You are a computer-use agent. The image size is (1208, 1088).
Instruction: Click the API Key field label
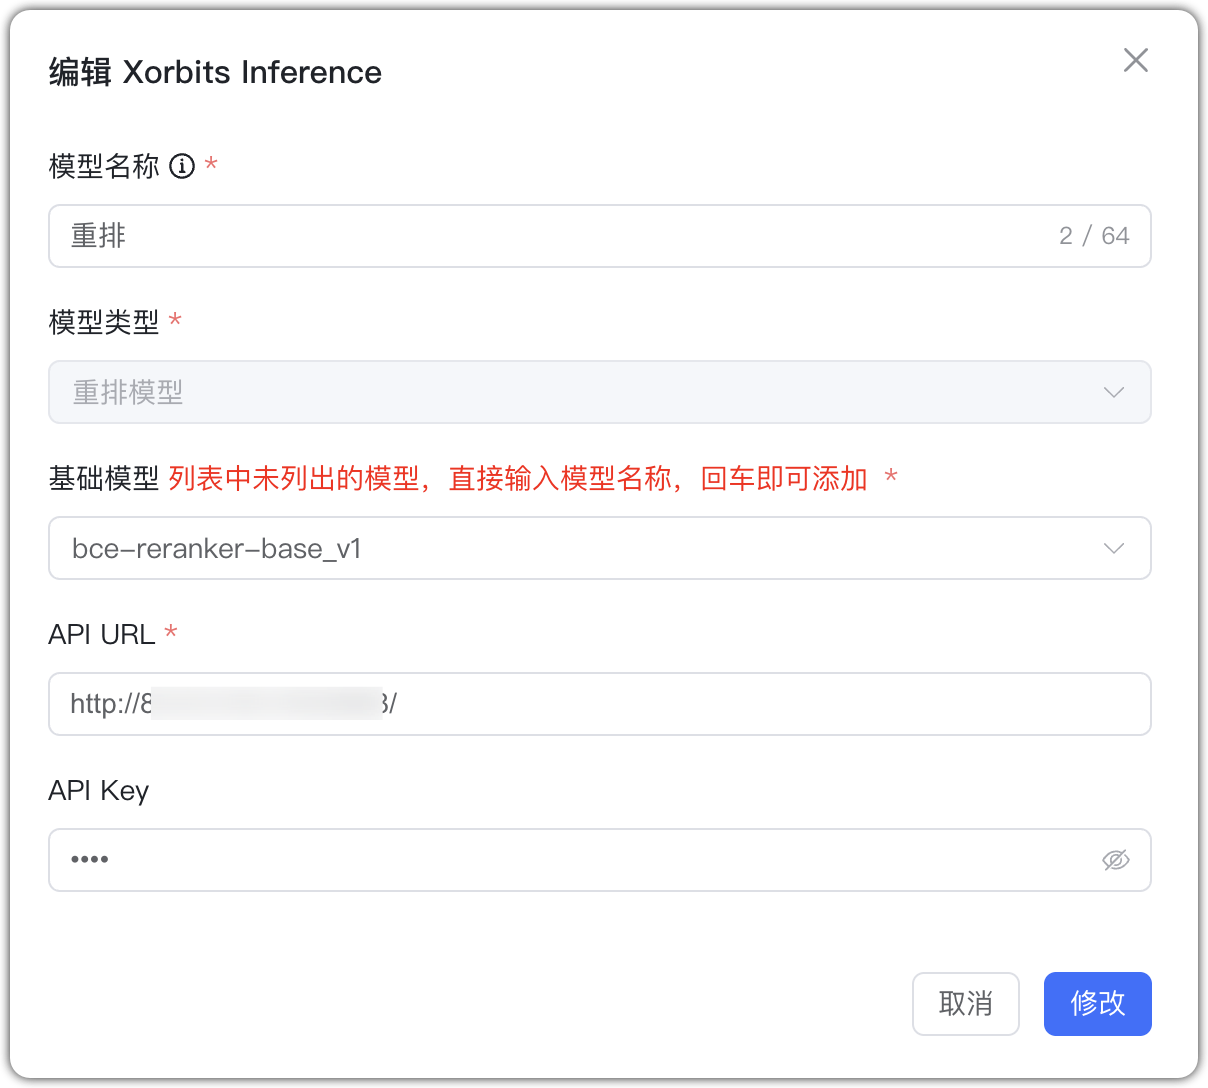99,790
